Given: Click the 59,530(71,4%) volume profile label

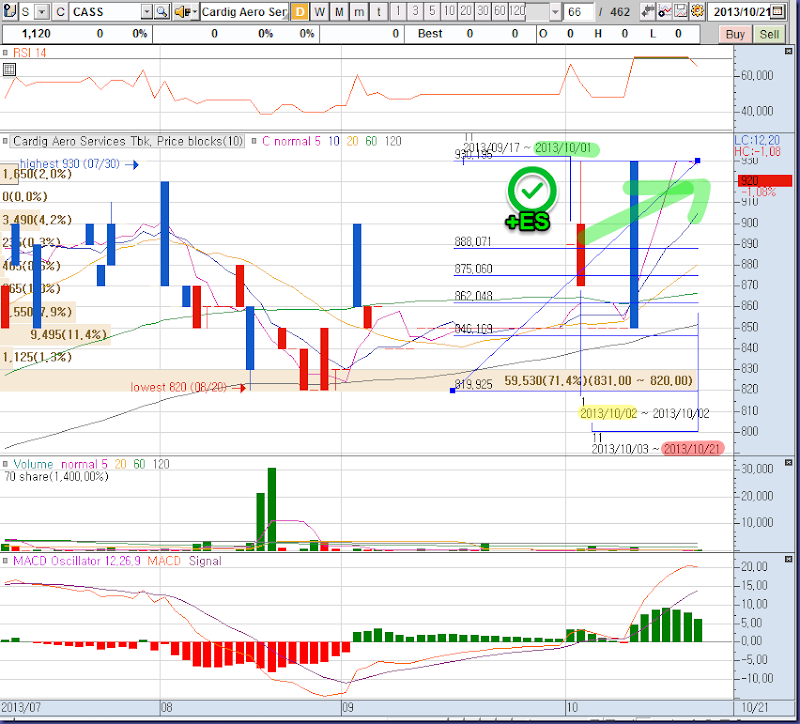Looking at the screenshot, I should 598,381.
